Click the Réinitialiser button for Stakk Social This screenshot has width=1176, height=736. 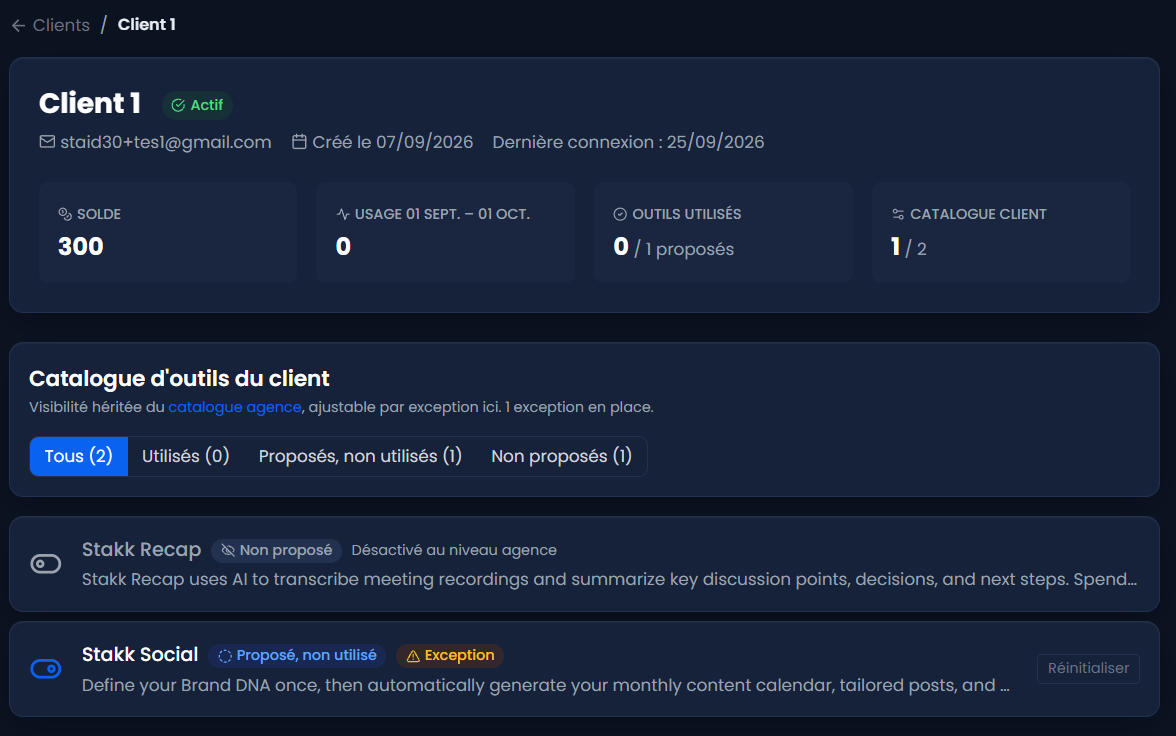[x=1088, y=668]
